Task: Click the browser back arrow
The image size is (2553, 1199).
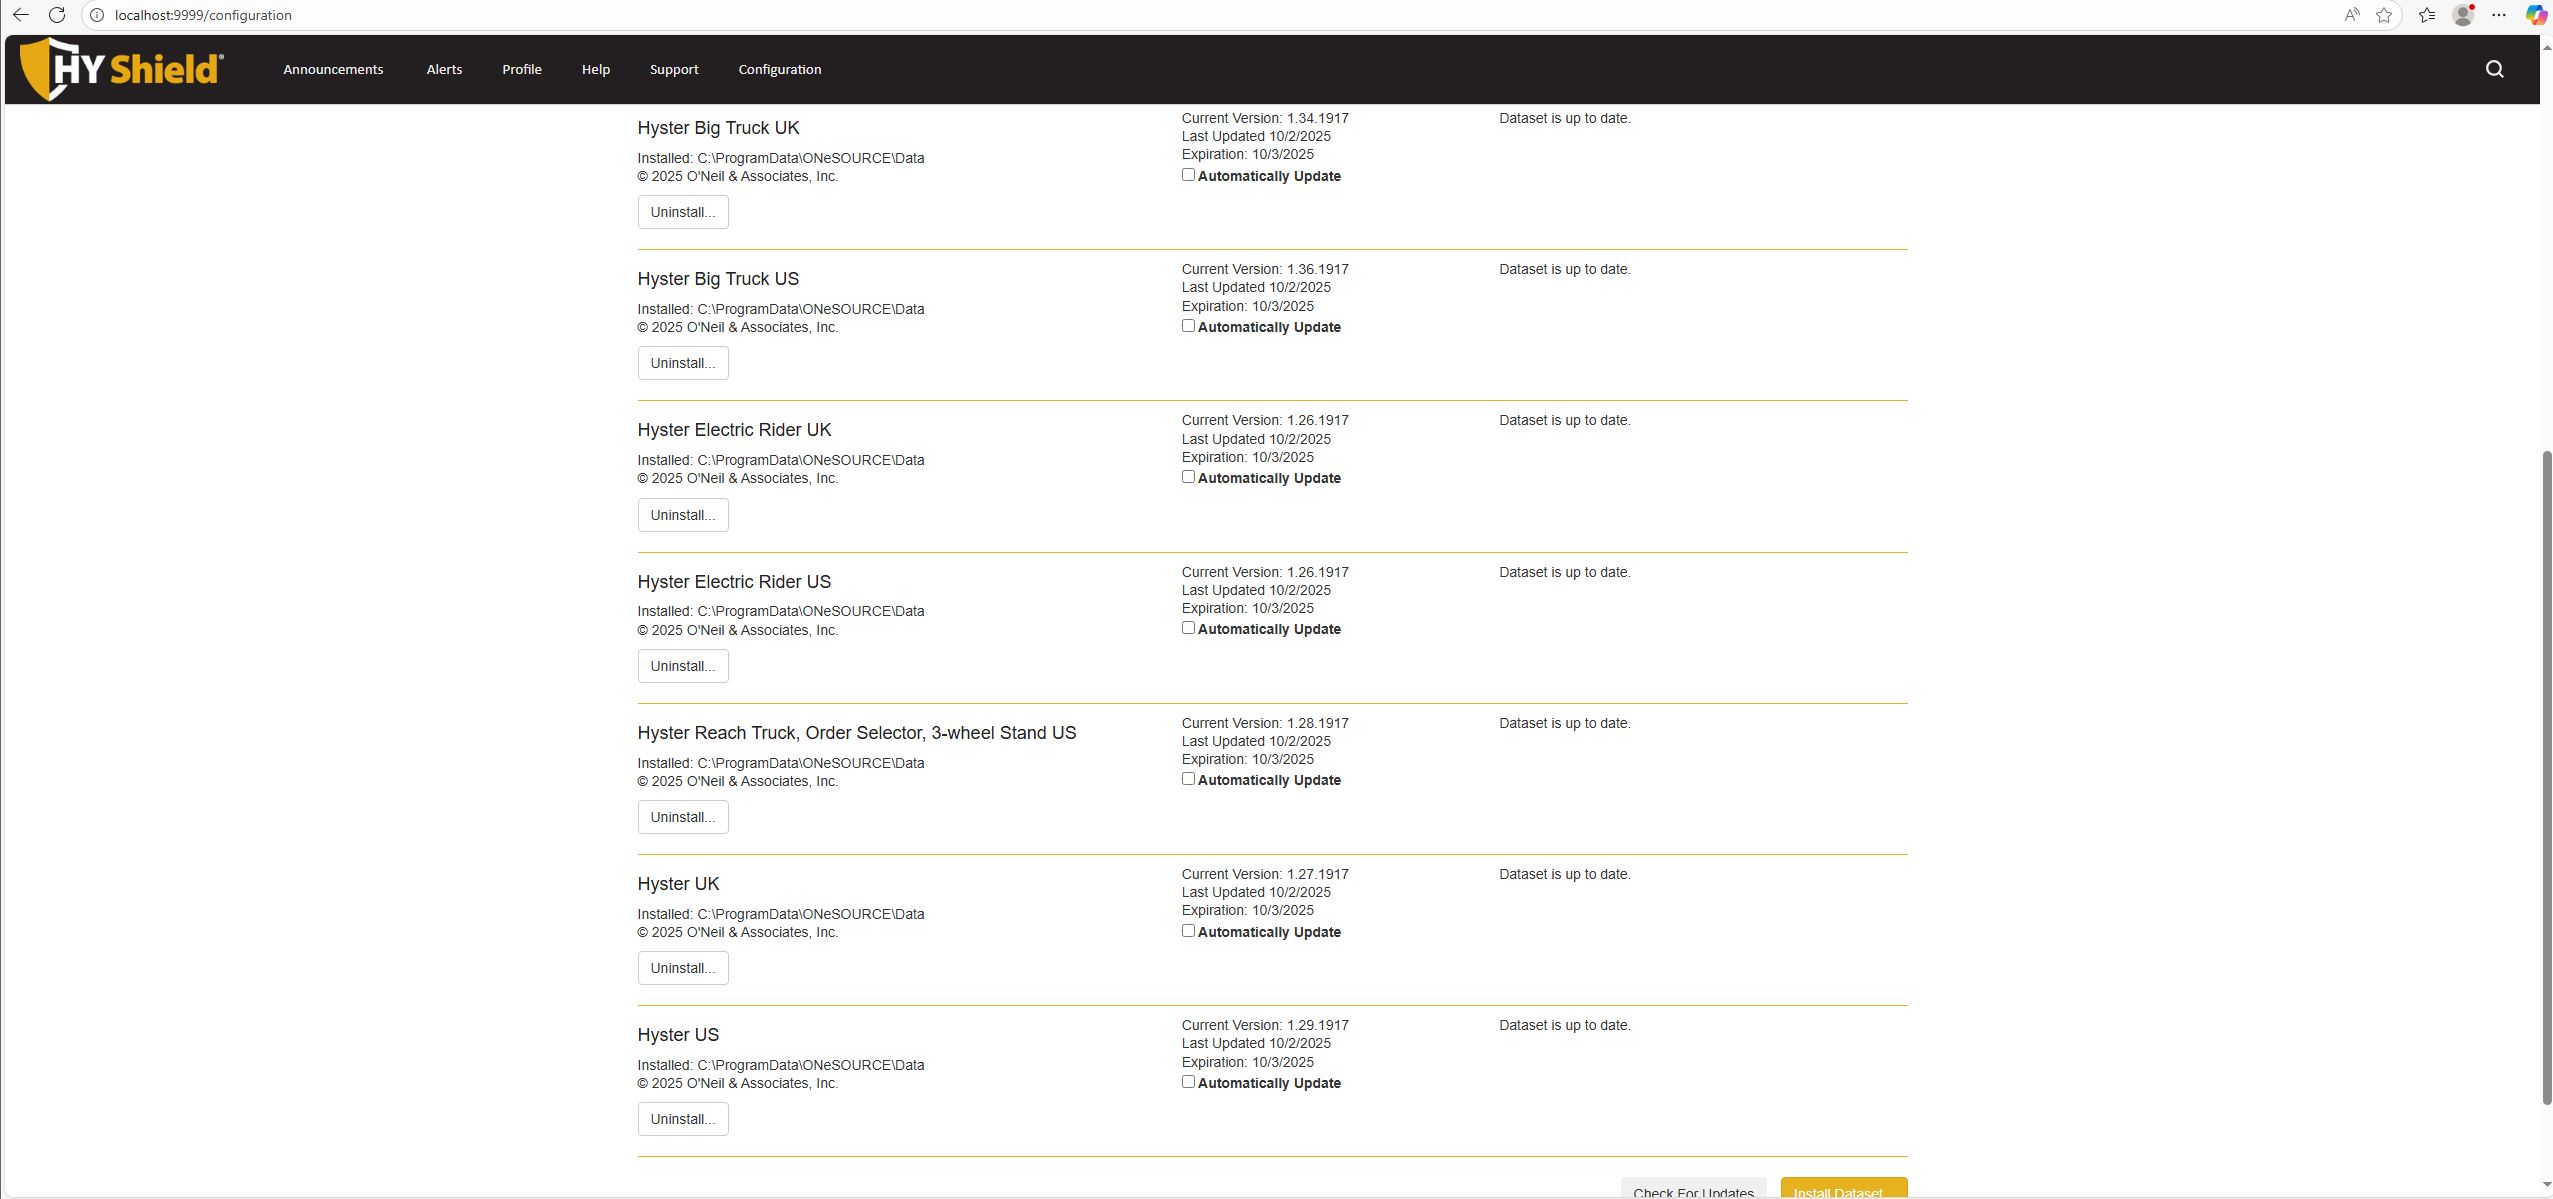Action: (20, 15)
